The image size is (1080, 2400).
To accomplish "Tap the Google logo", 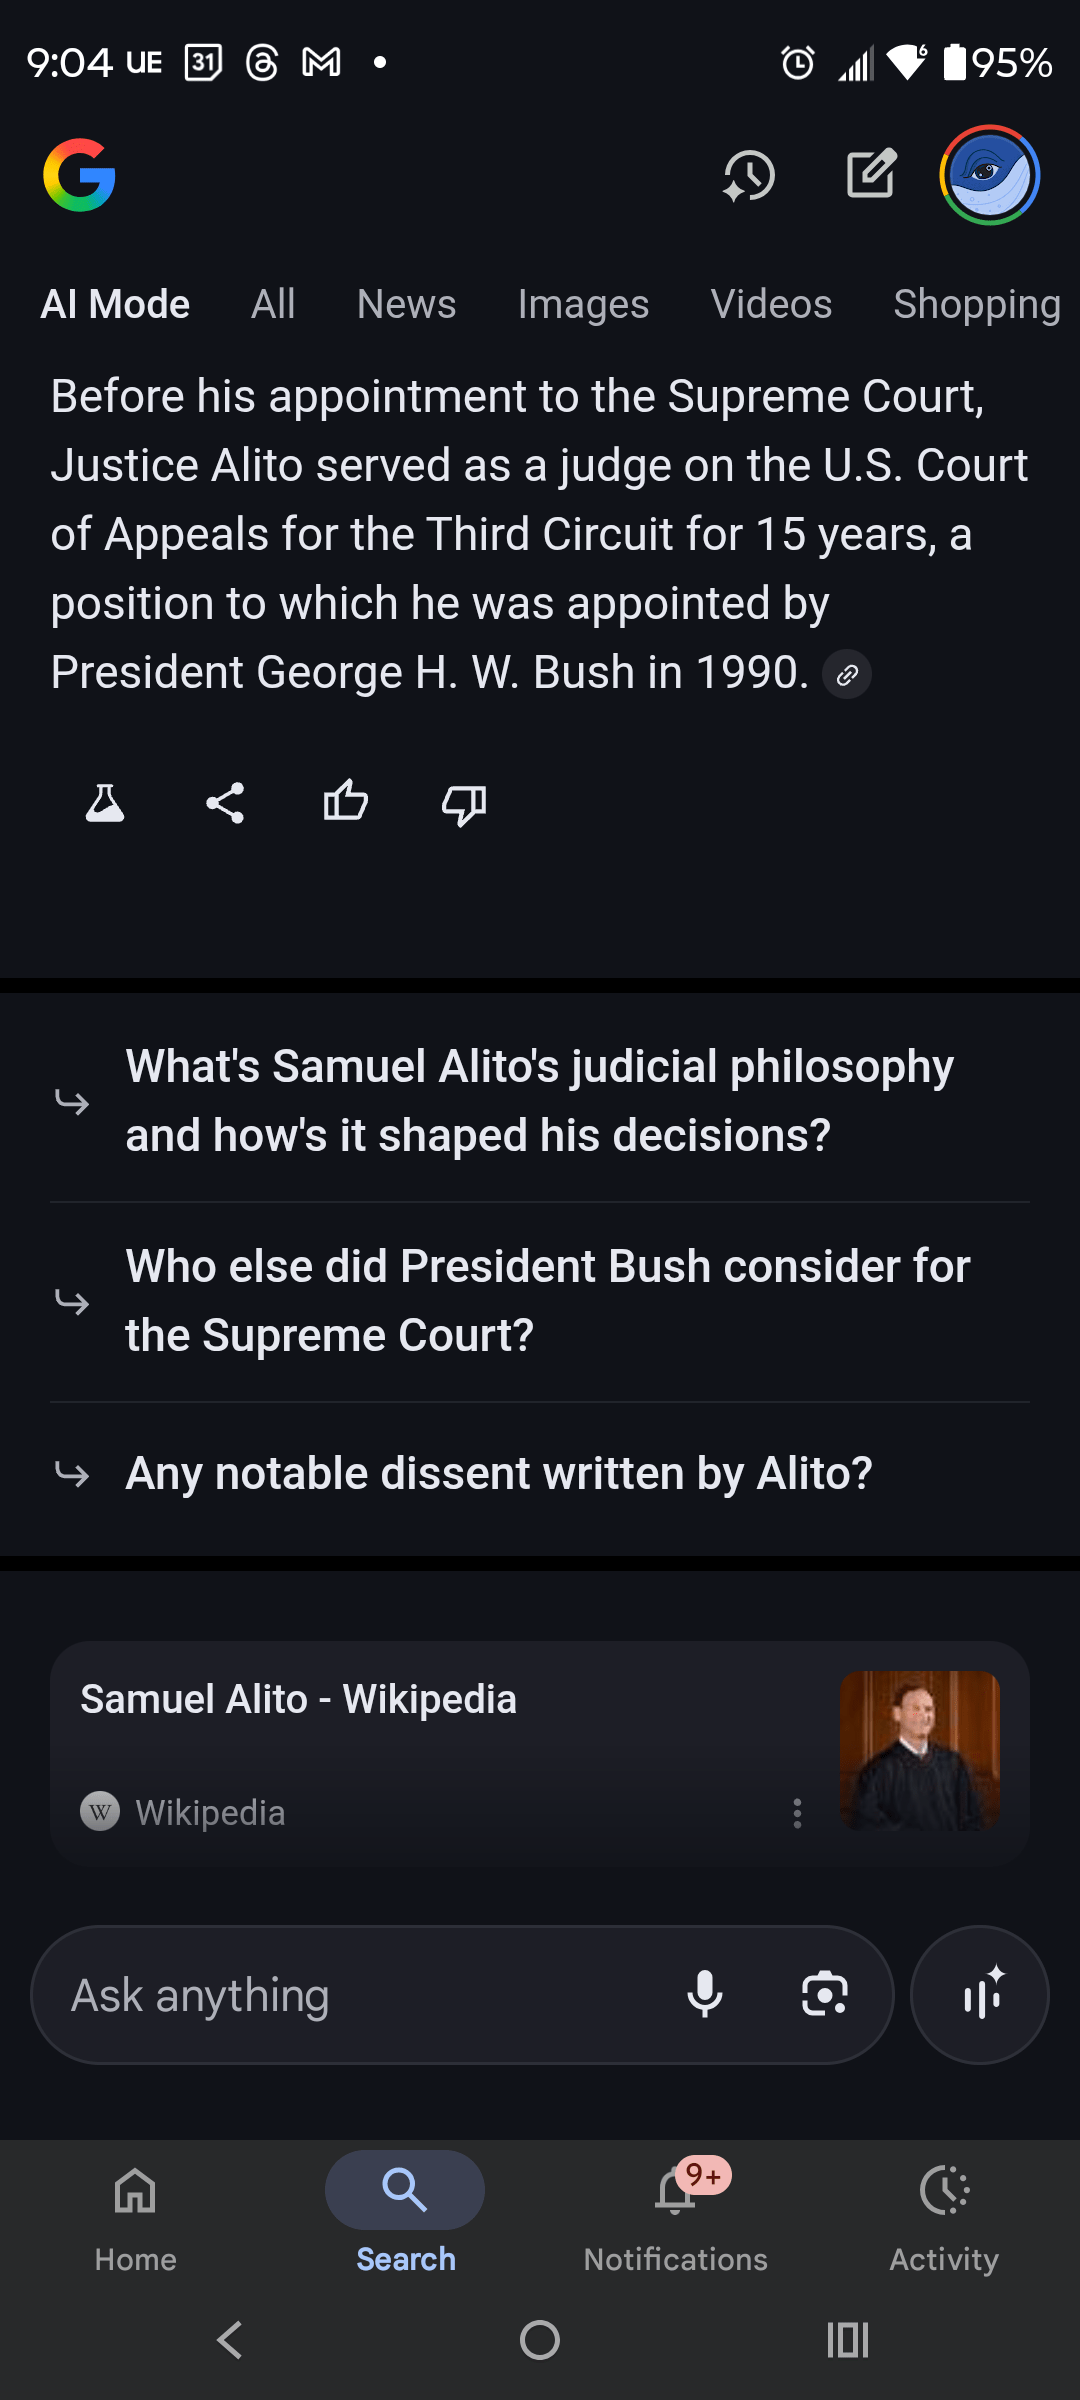I will (x=80, y=175).
